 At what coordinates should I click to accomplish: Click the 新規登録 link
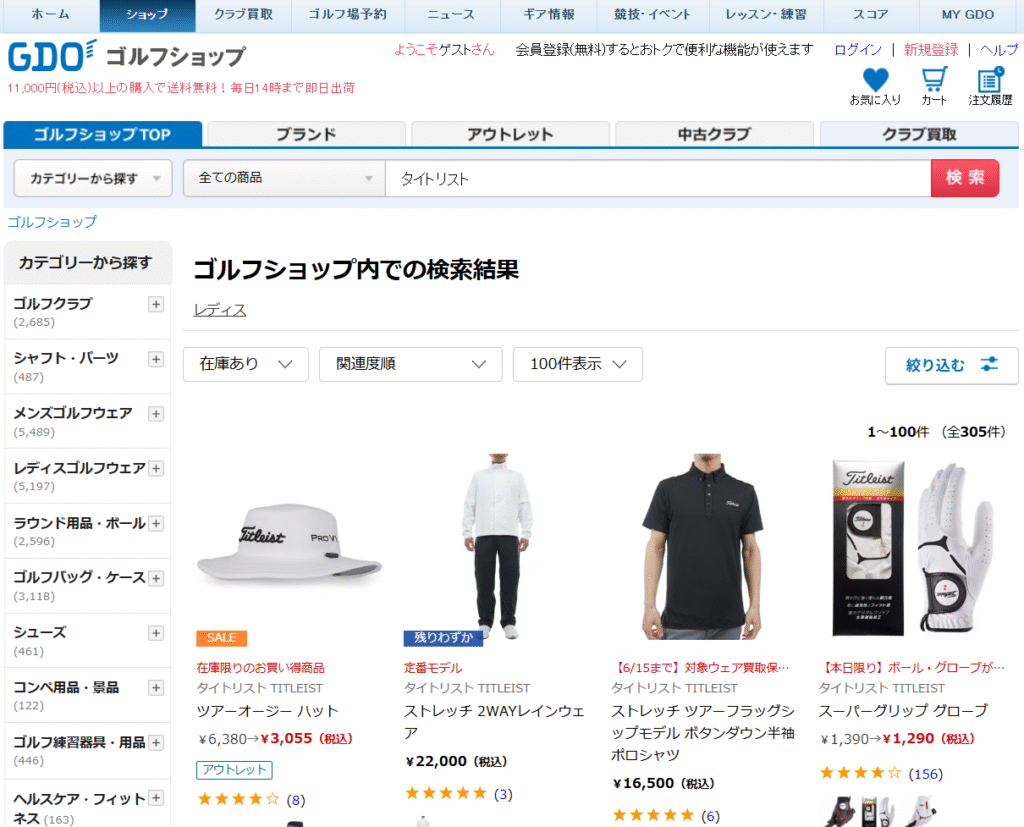click(x=931, y=50)
